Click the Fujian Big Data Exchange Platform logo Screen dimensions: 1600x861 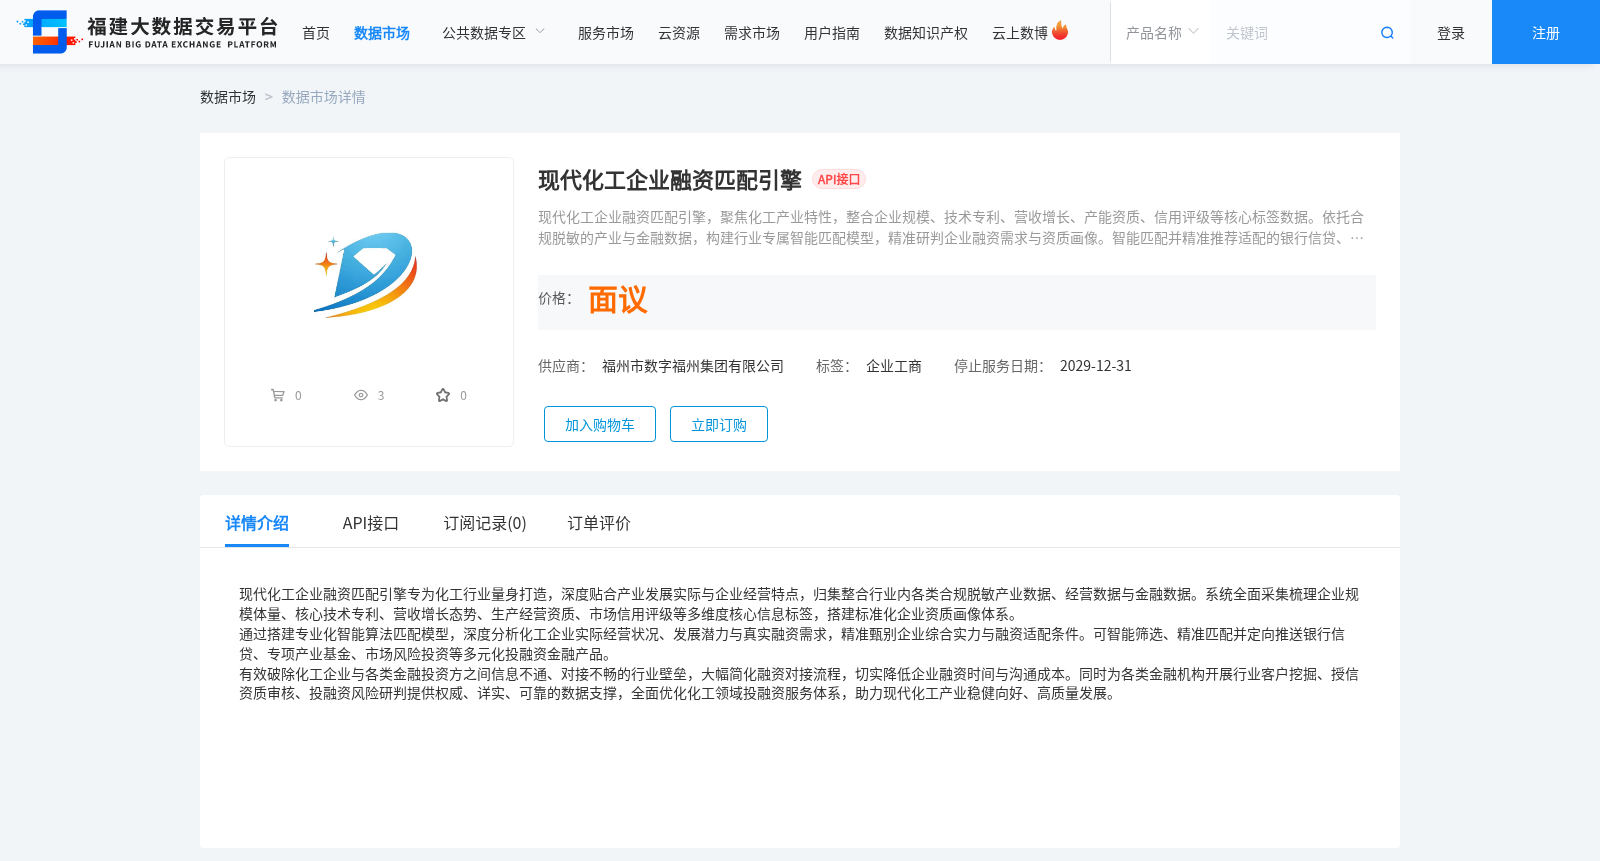147,32
